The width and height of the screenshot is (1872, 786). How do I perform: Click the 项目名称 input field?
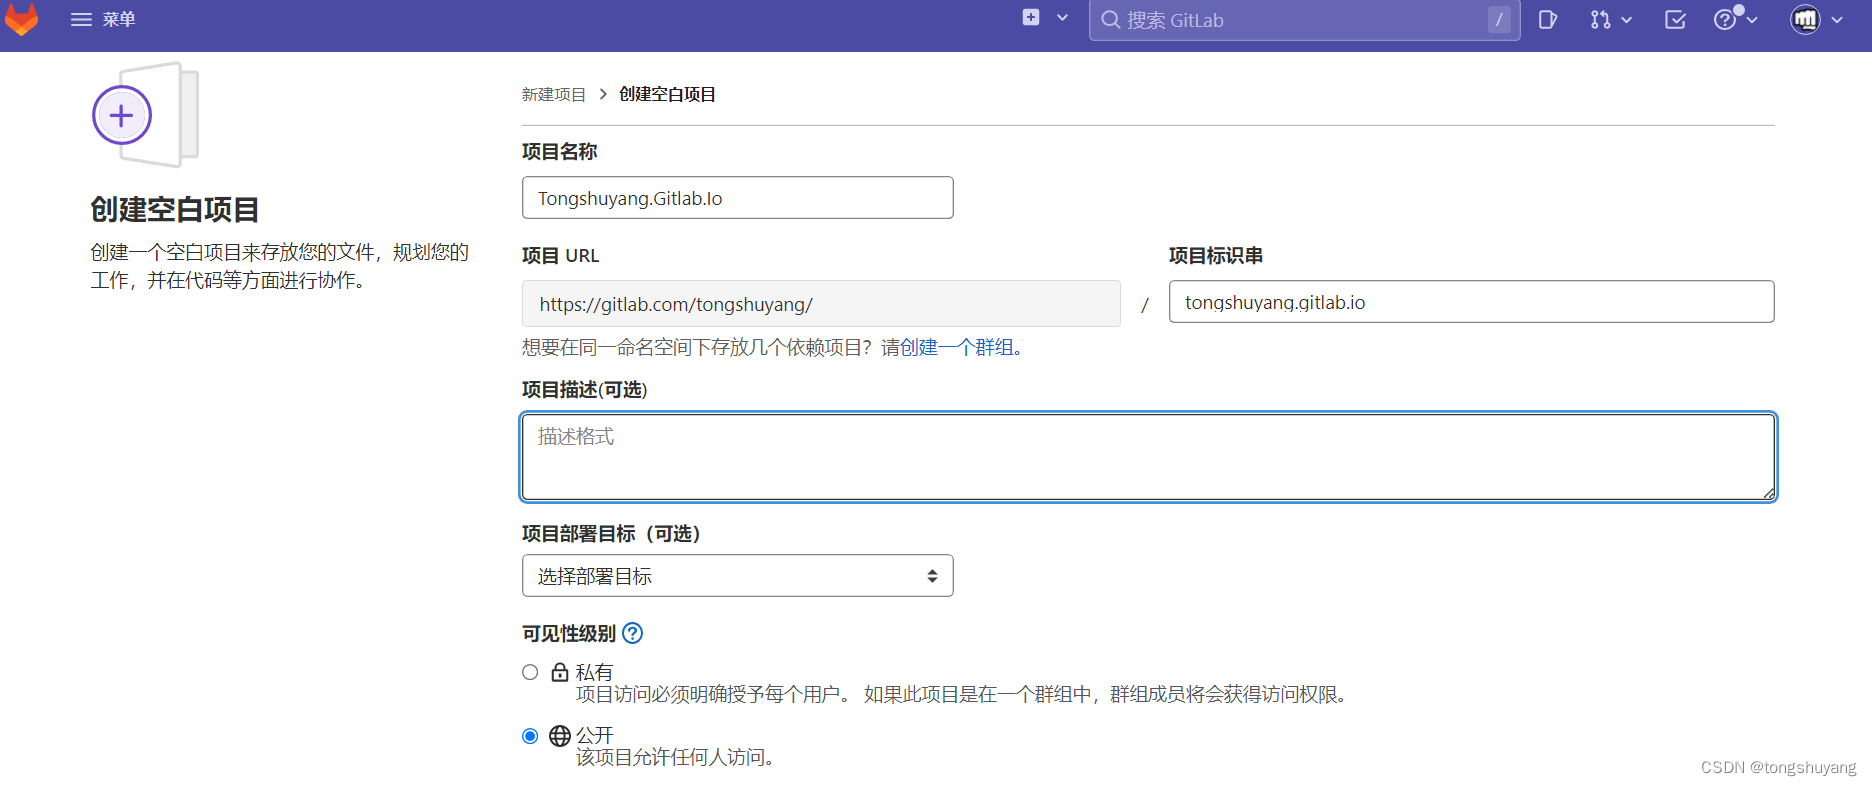[737, 198]
